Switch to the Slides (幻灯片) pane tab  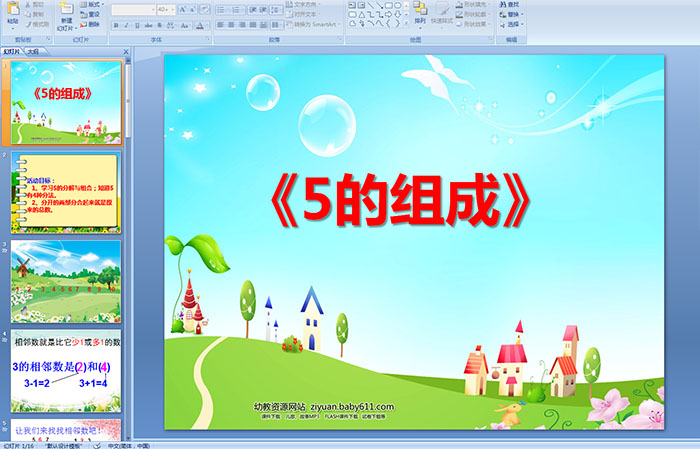pyautogui.click(x=11, y=52)
